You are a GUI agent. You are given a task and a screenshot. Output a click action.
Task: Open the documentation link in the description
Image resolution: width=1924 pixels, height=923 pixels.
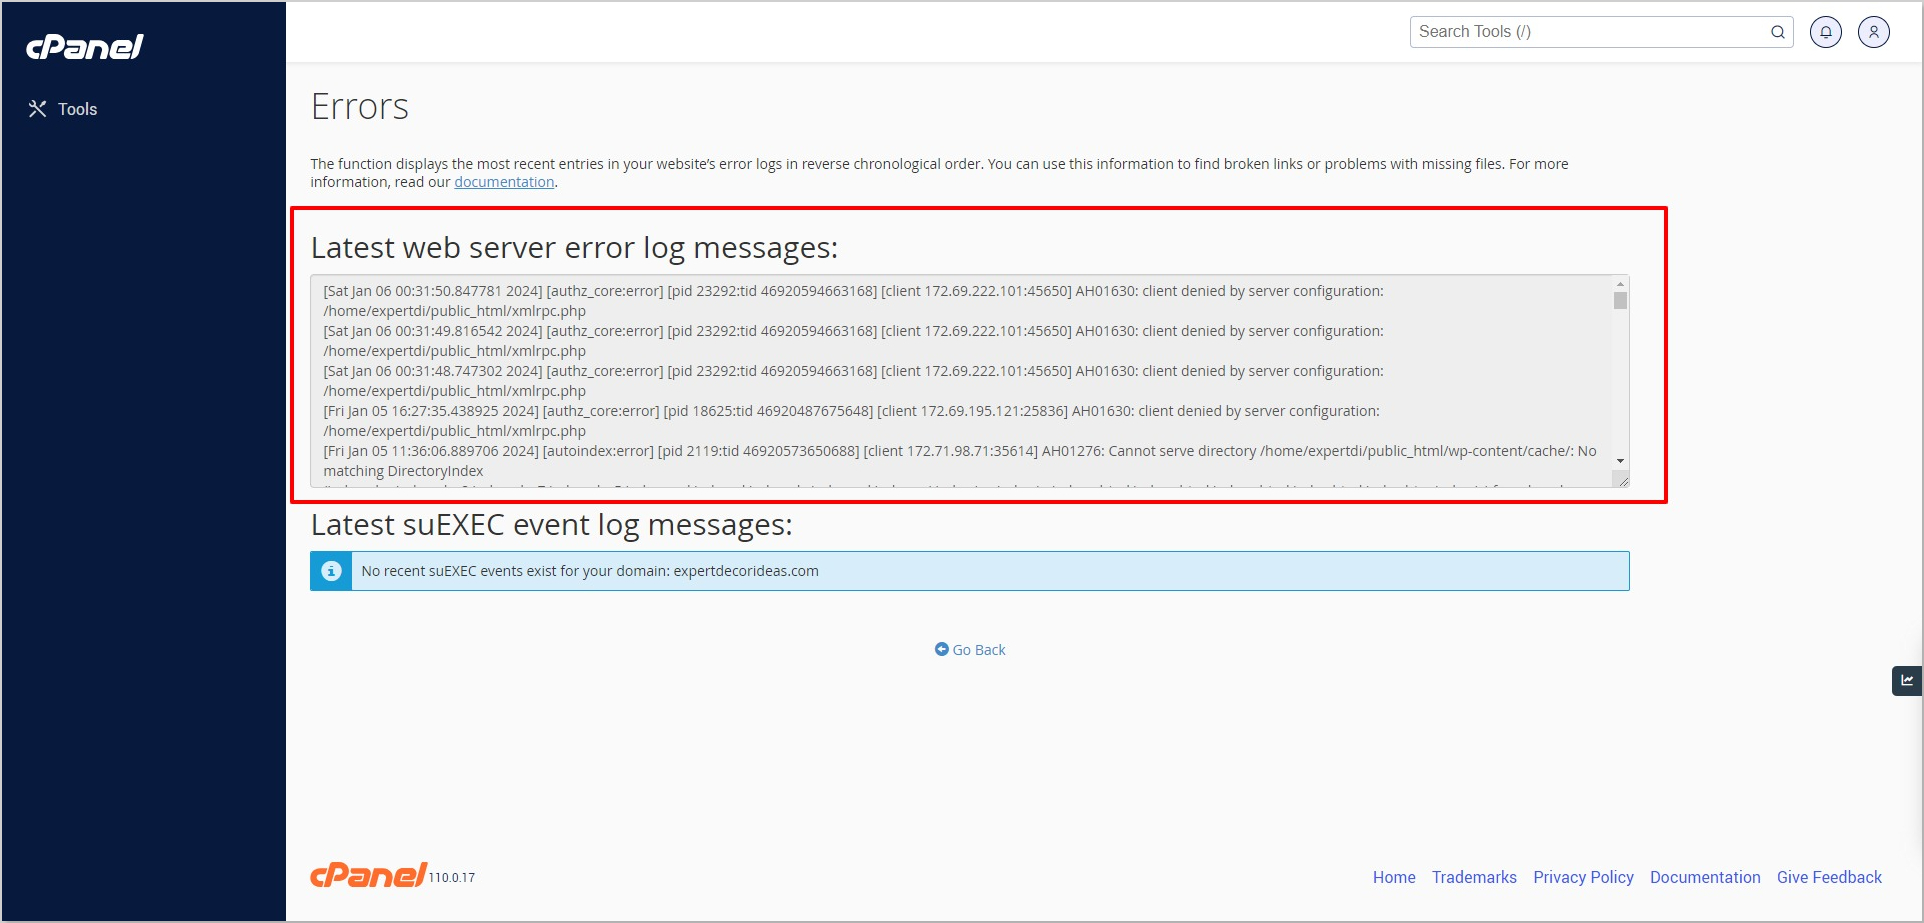(x=504, y=182)
